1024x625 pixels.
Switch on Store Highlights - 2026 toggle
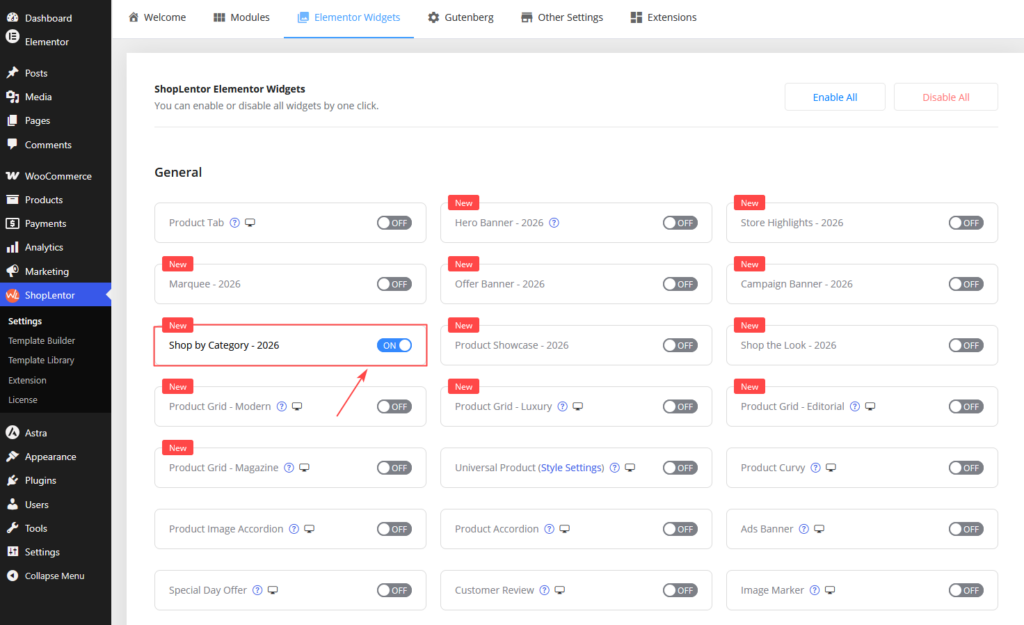[x=966, y=223]
